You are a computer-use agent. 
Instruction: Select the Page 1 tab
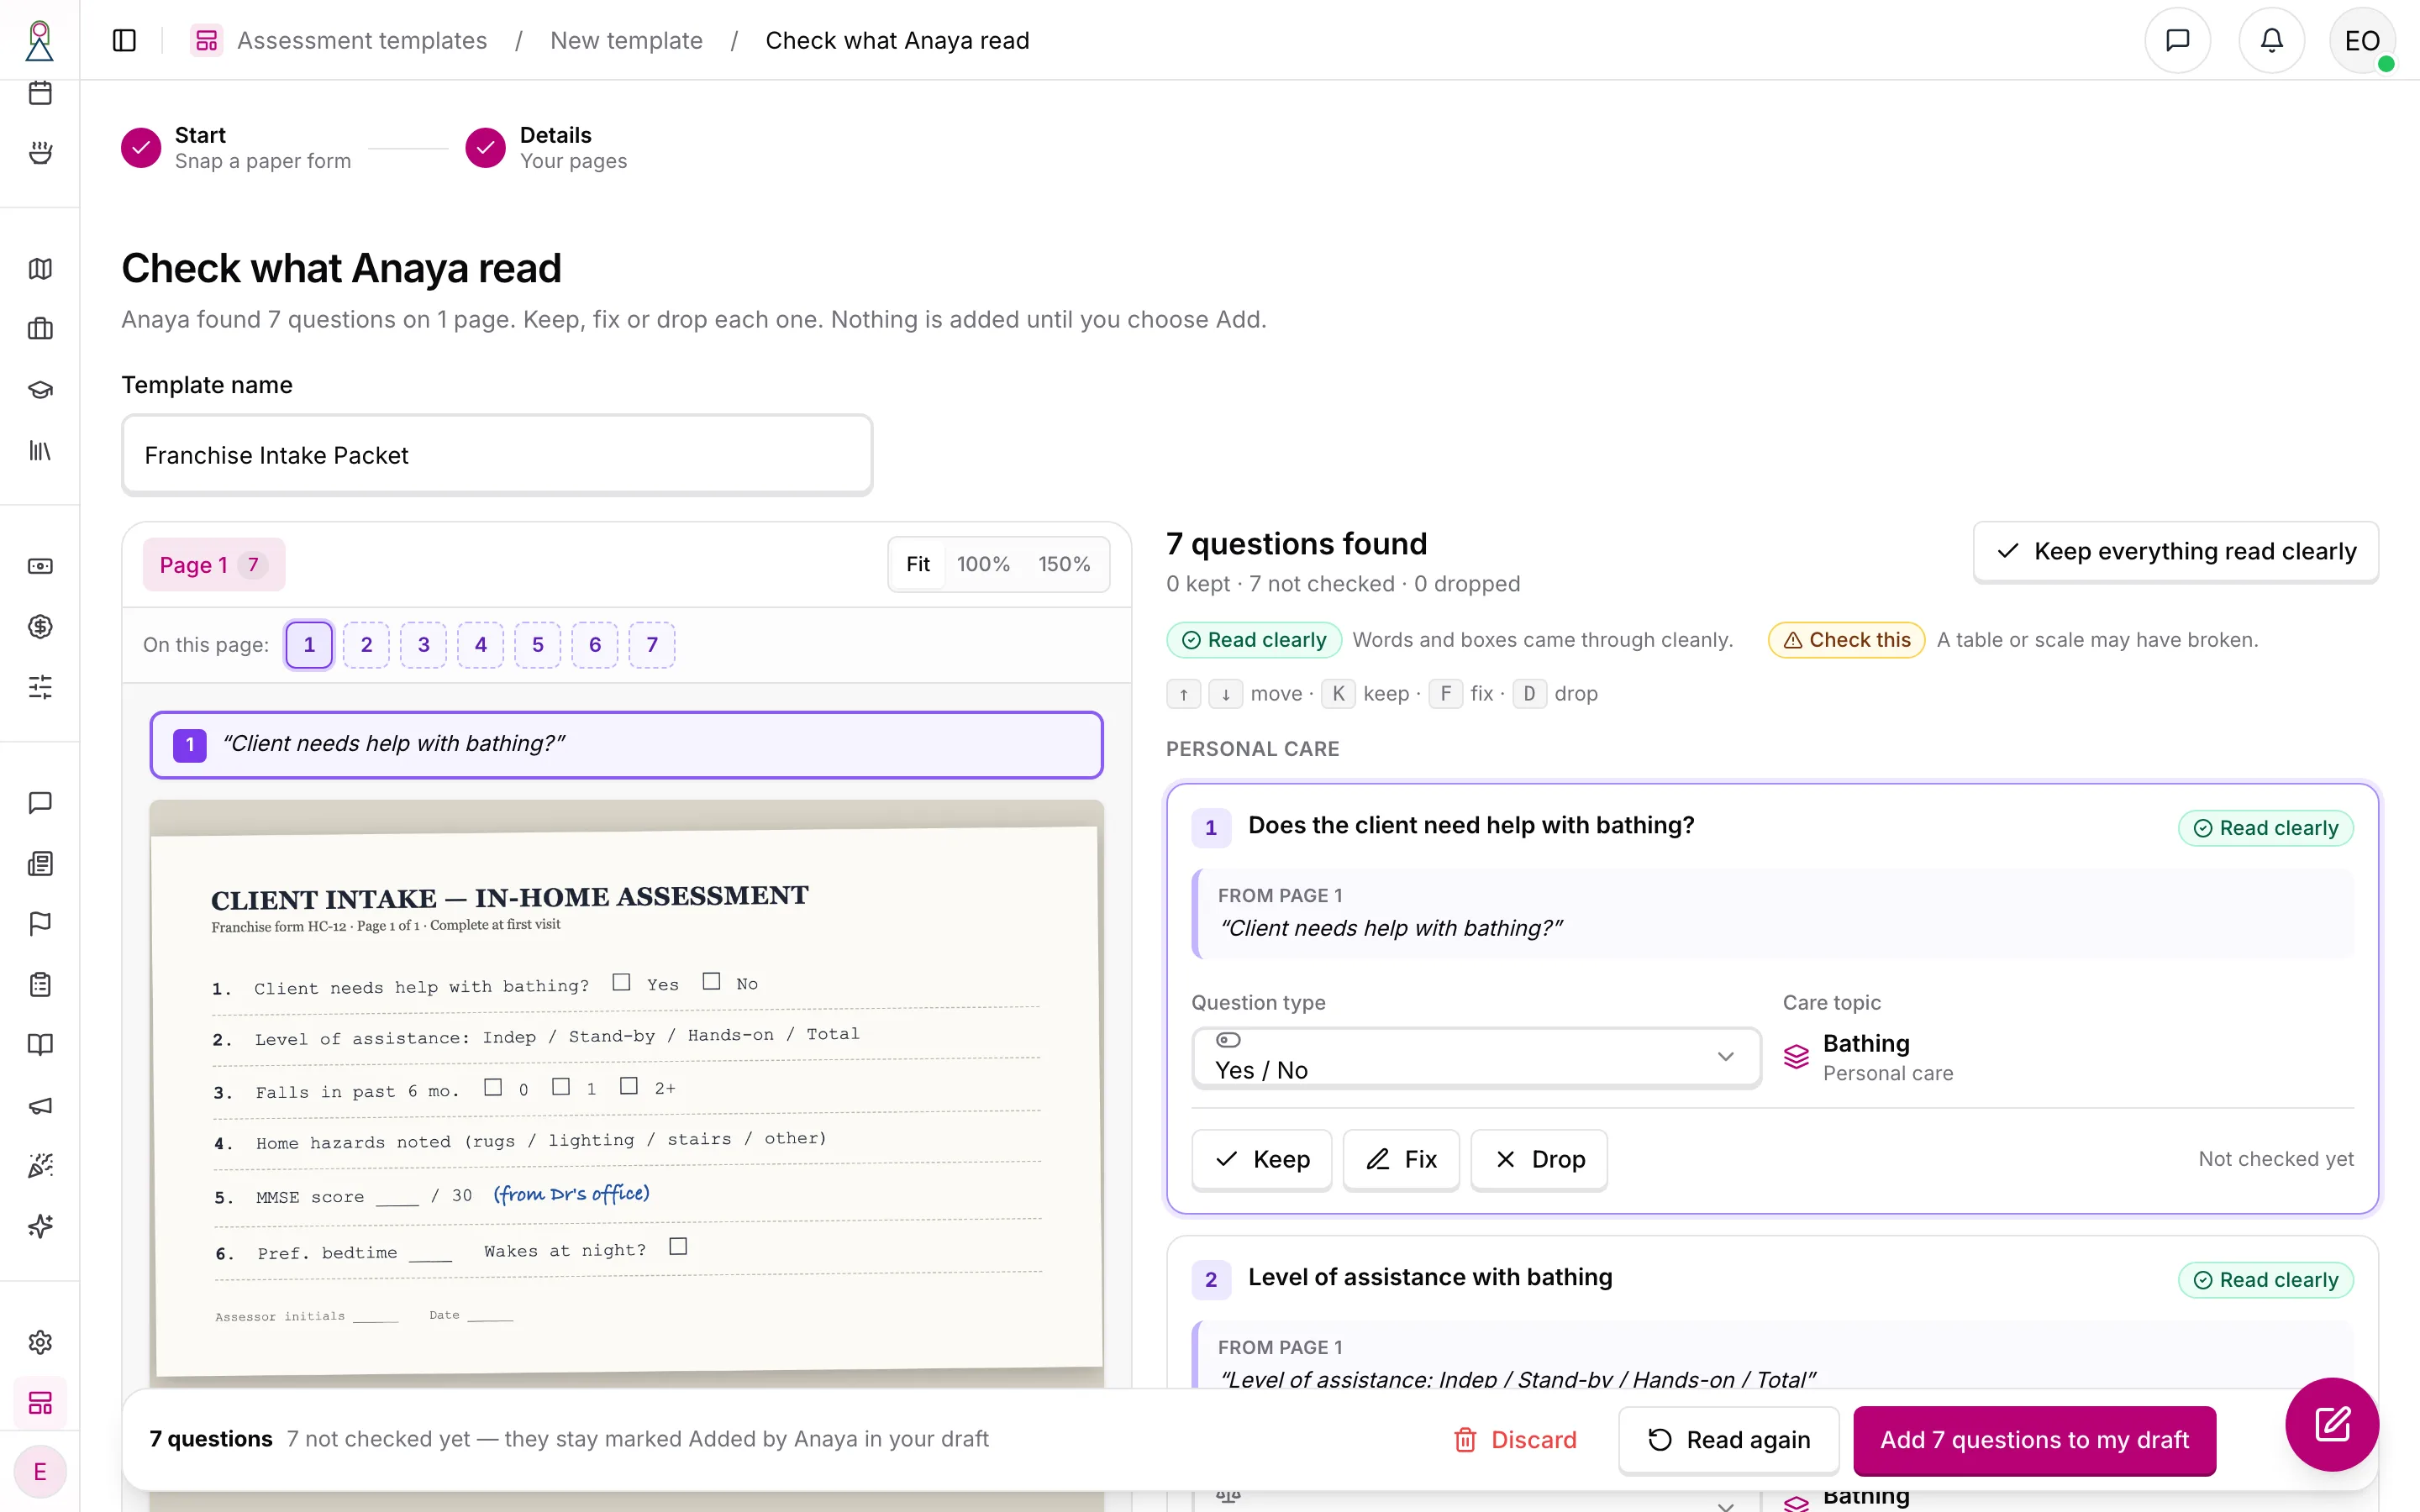(213, 565)
